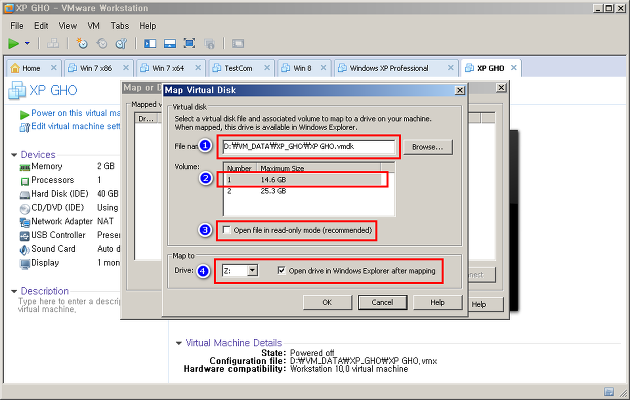
Task: Click the VMware icon in title bar
Action: point(9,8)
